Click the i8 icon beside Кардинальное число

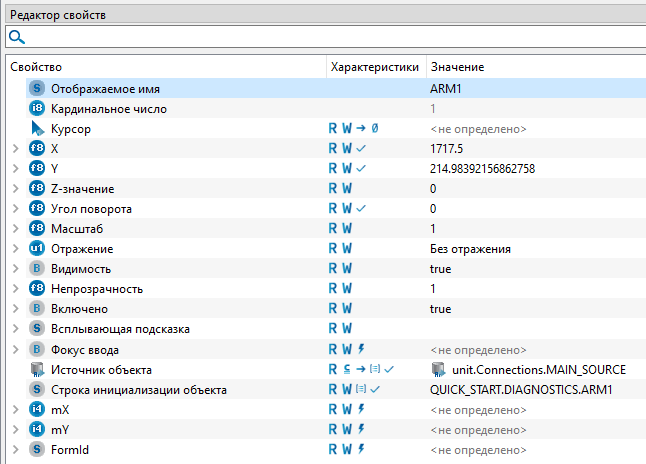(37, 109)
